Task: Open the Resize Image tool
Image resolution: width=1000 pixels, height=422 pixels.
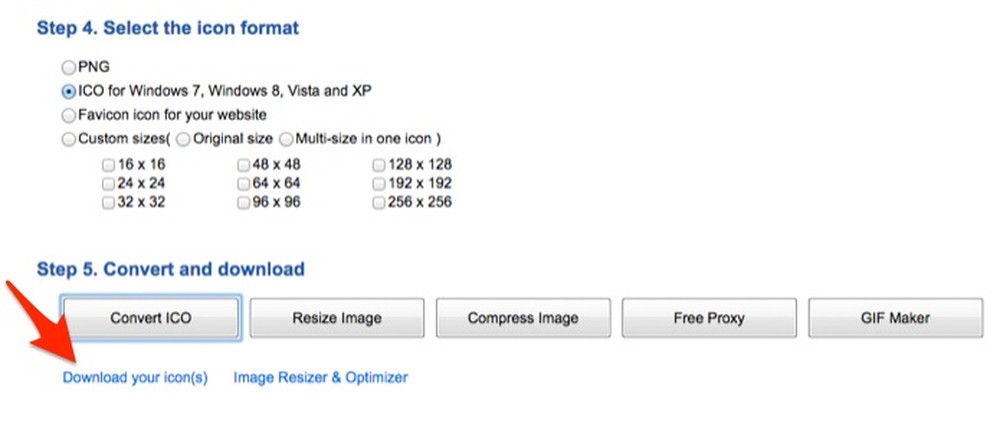Action: point(337,317)
